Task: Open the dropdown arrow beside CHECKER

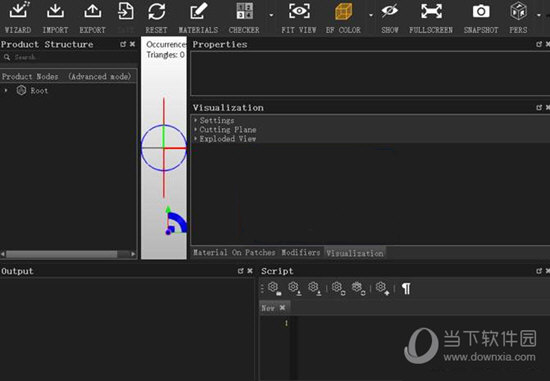Action: pos(271,15)
